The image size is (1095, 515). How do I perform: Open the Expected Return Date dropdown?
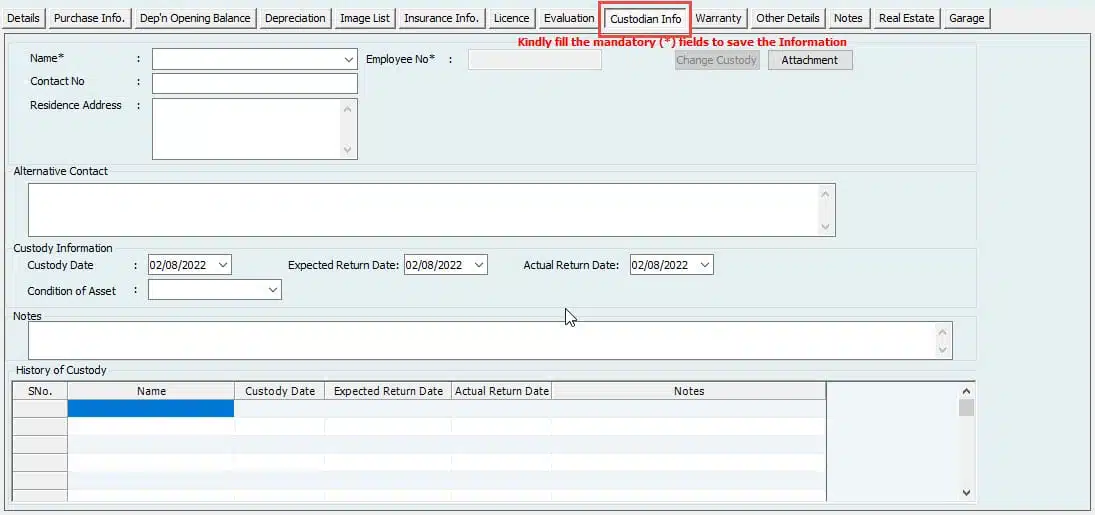pos(478,265)
